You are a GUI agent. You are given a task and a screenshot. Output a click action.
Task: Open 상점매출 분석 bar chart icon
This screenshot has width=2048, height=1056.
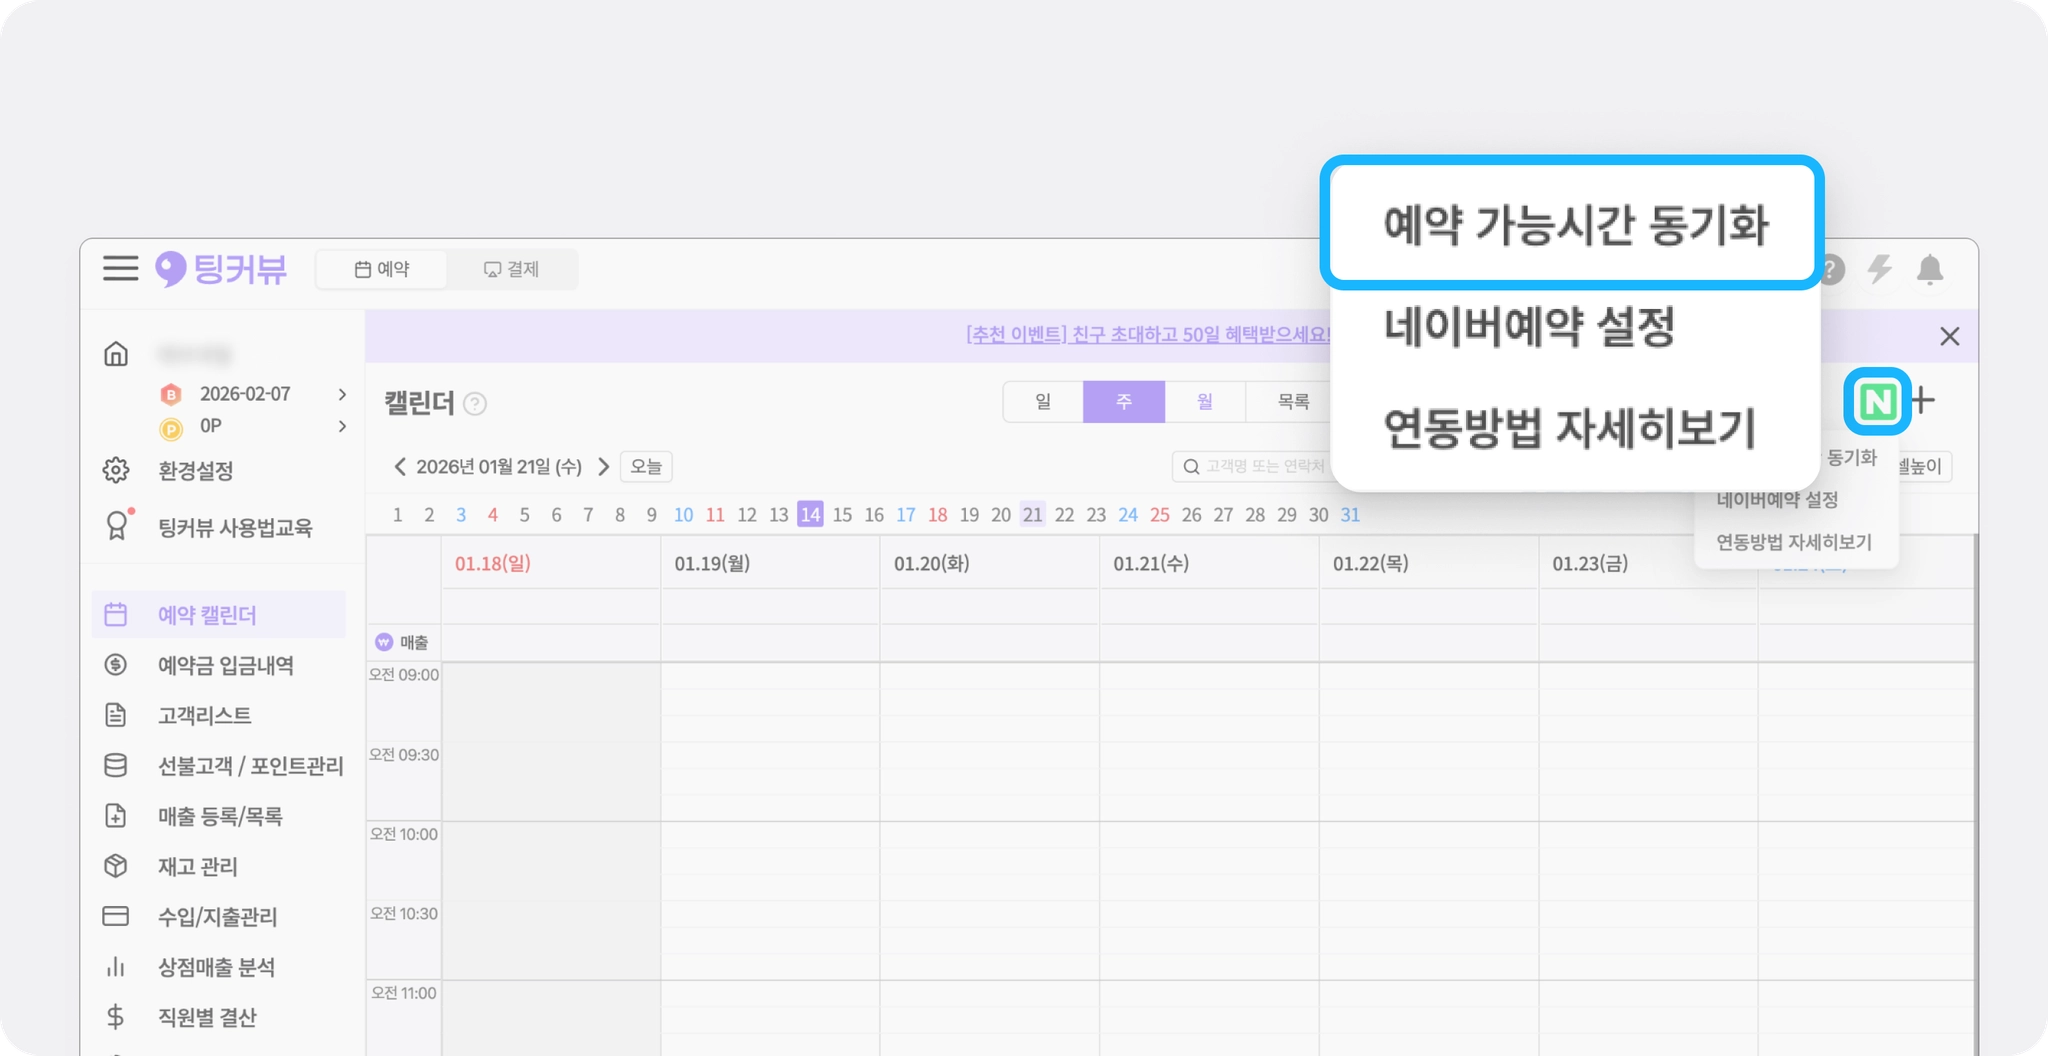coord(116,967)
